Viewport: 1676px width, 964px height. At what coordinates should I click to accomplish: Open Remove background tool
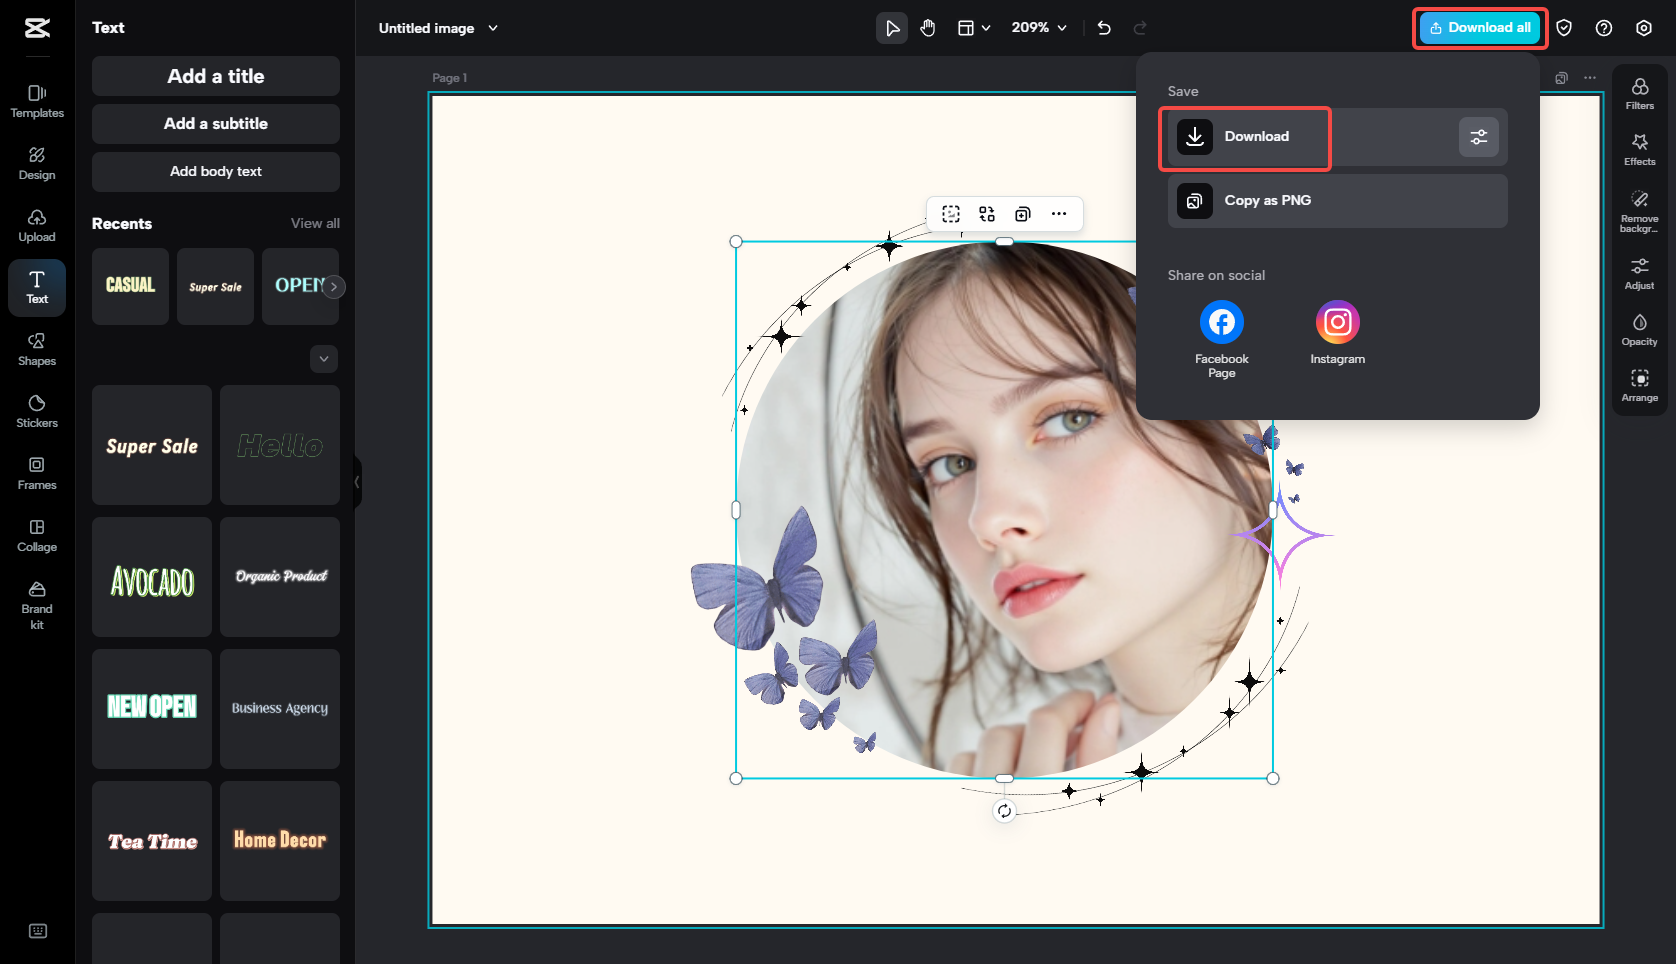click(1639, 210)
